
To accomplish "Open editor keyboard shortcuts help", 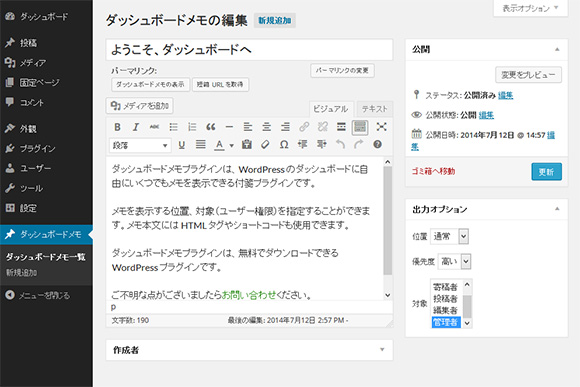I will tap(377, 144).
